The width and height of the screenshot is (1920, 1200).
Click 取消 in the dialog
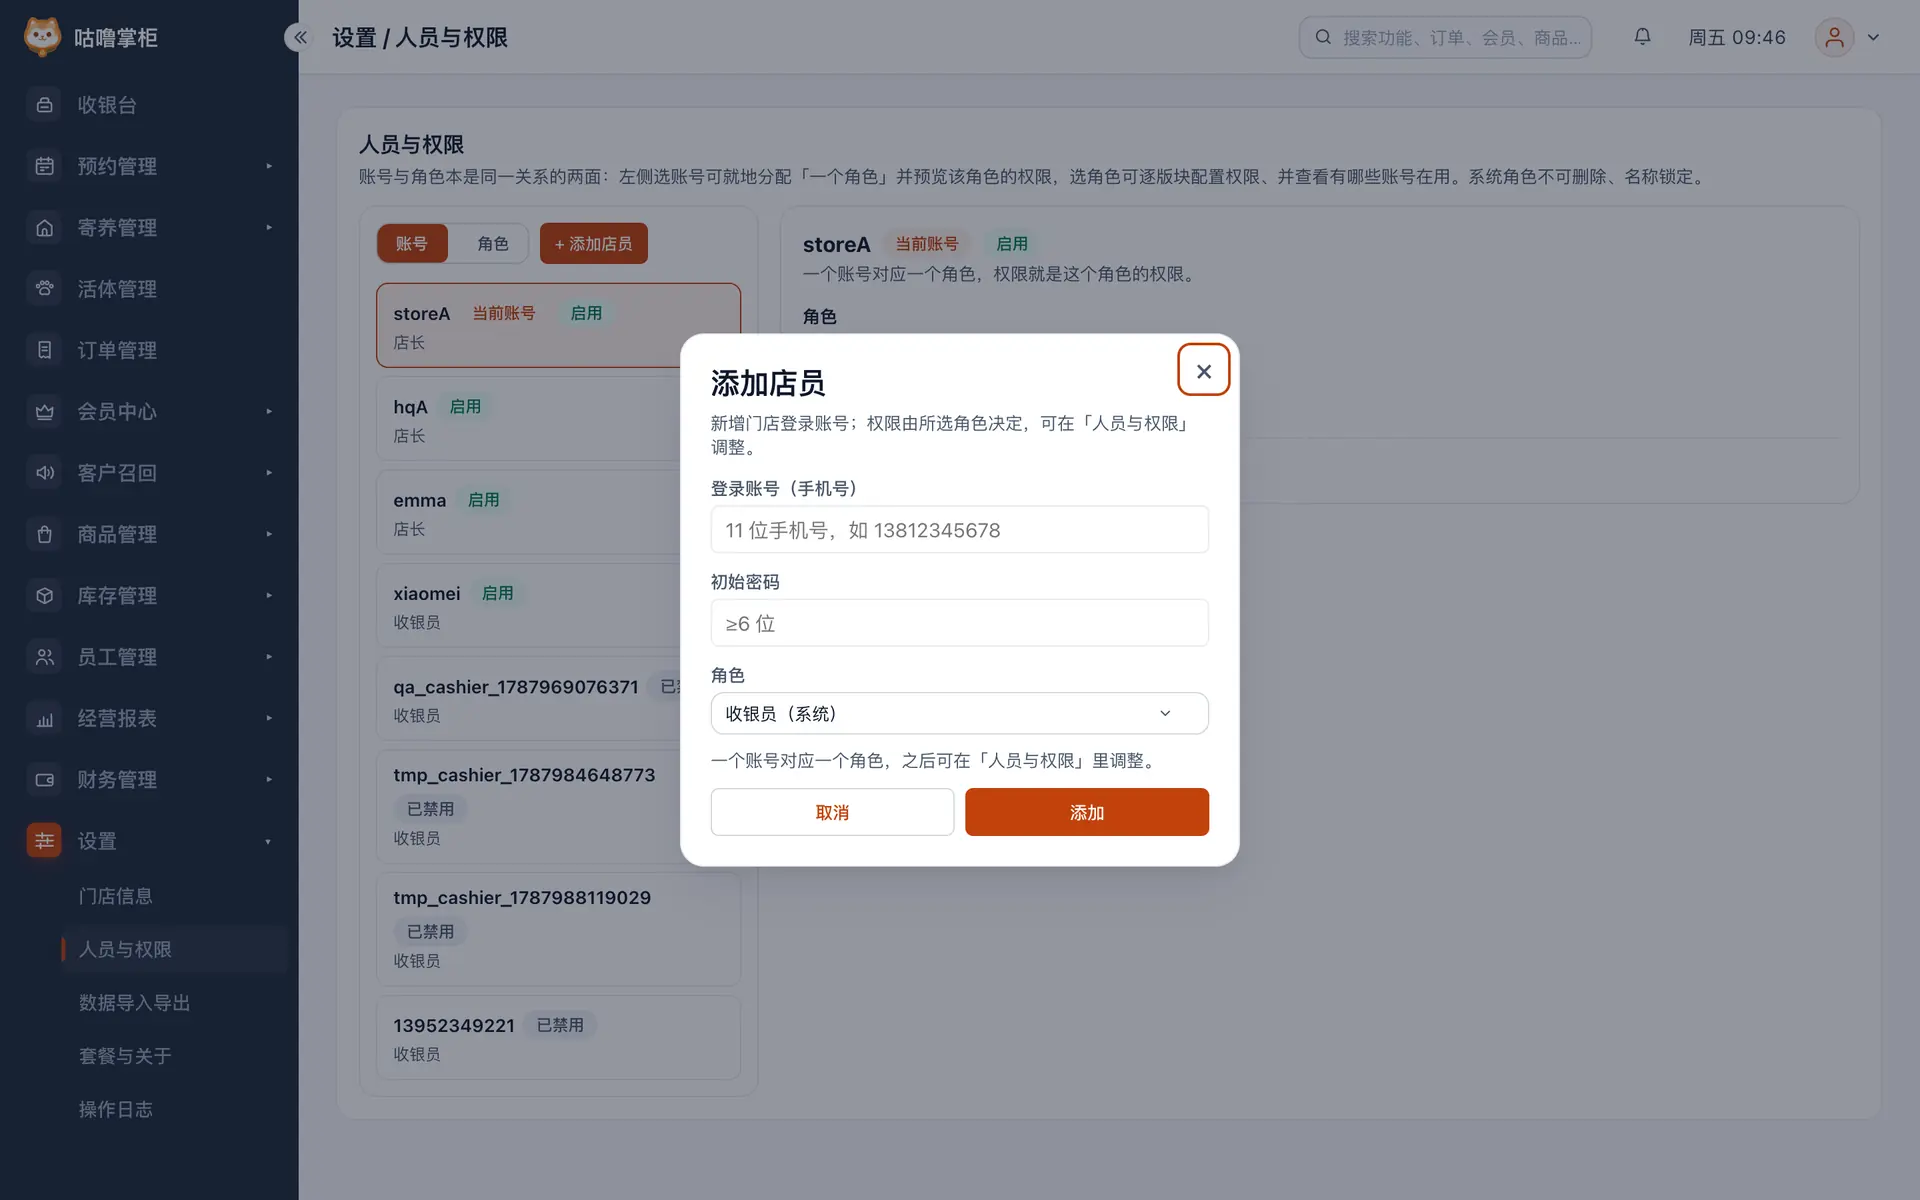(832, 812)
